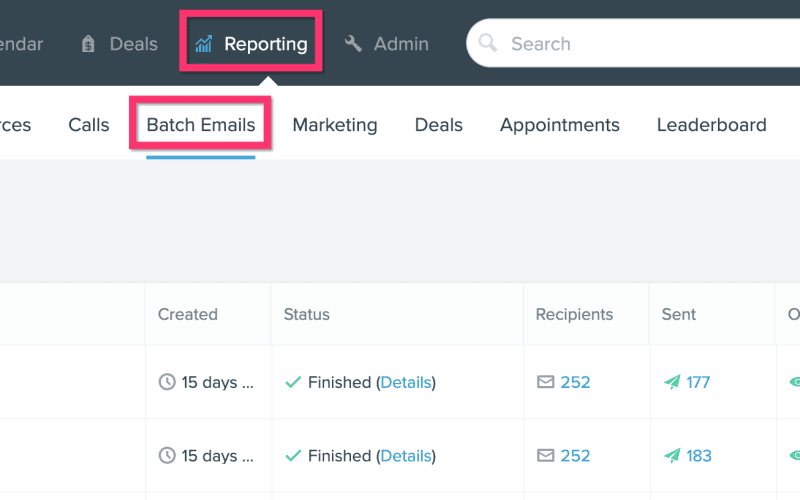This screenshot has height=500, width=800.
Task: Click the 252 recipients count in first row
Action: 575,382
